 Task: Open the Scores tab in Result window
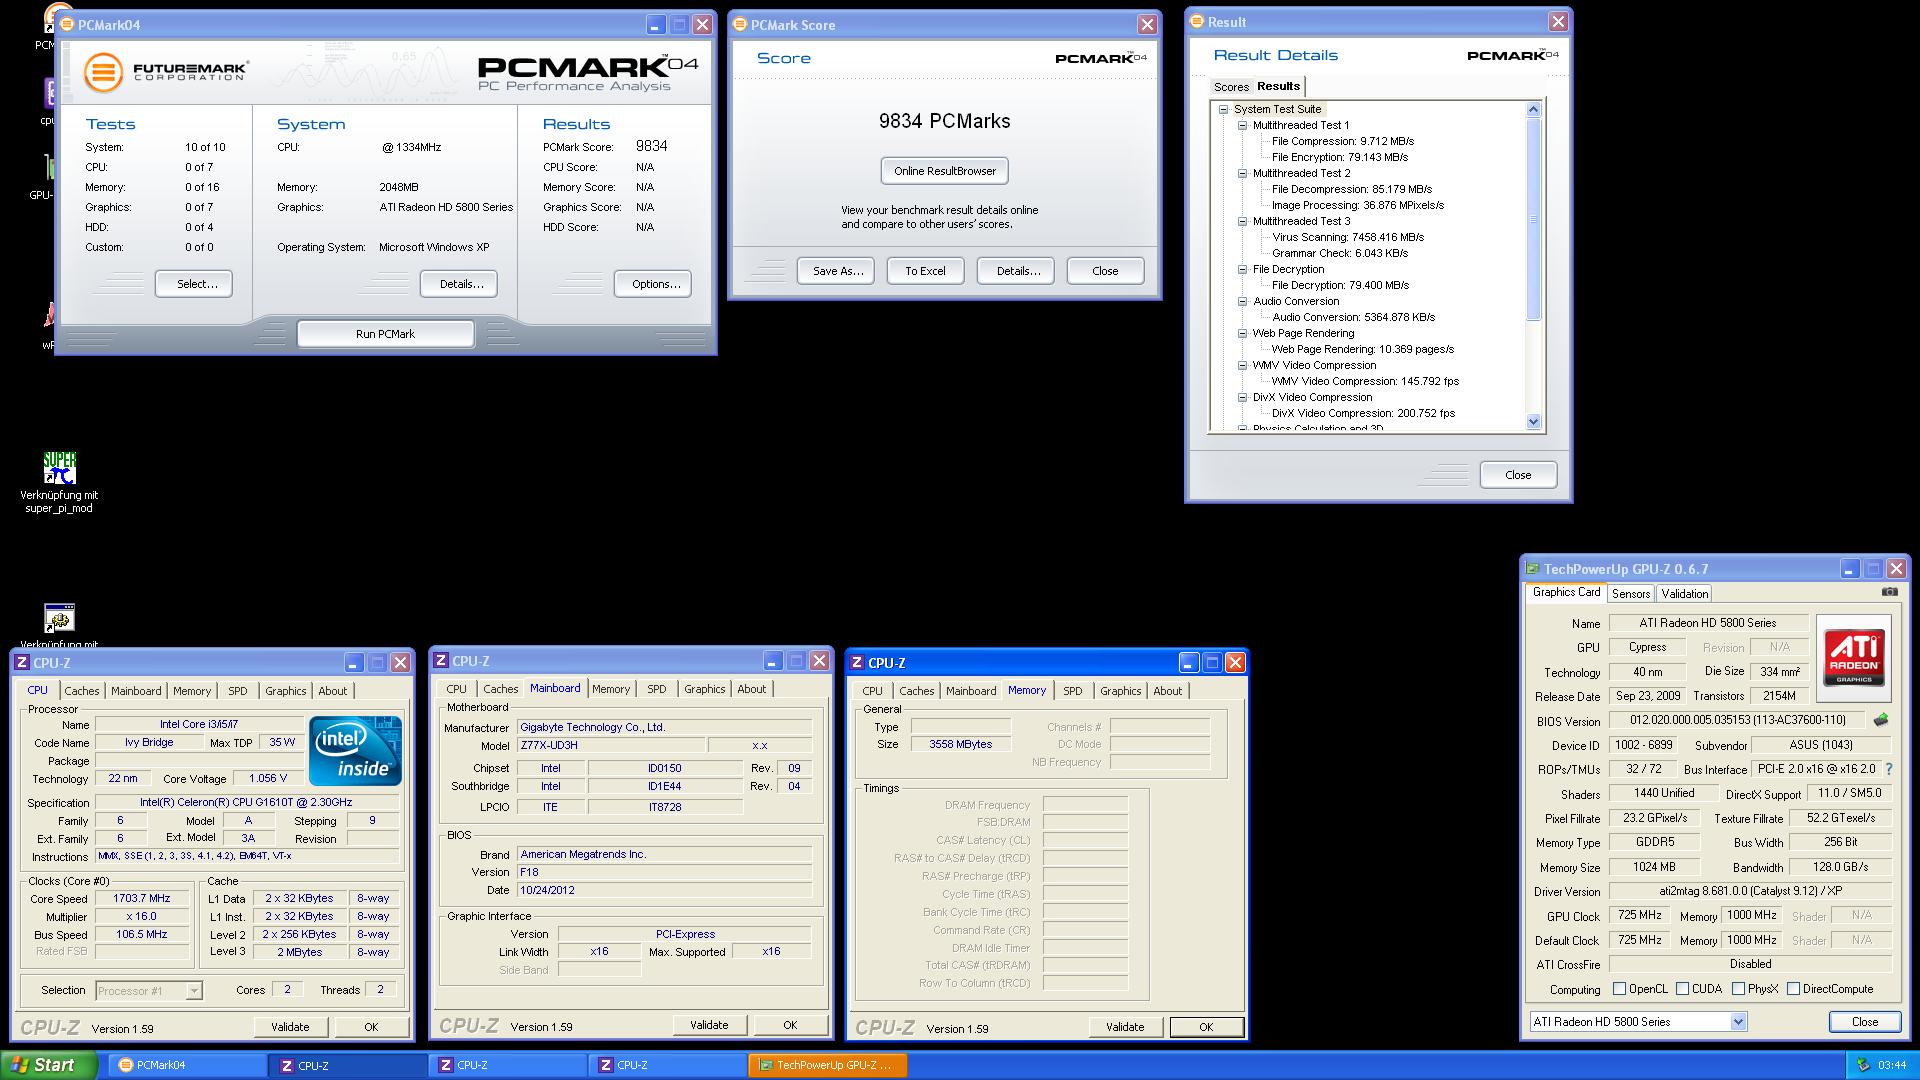point(1231,87)
